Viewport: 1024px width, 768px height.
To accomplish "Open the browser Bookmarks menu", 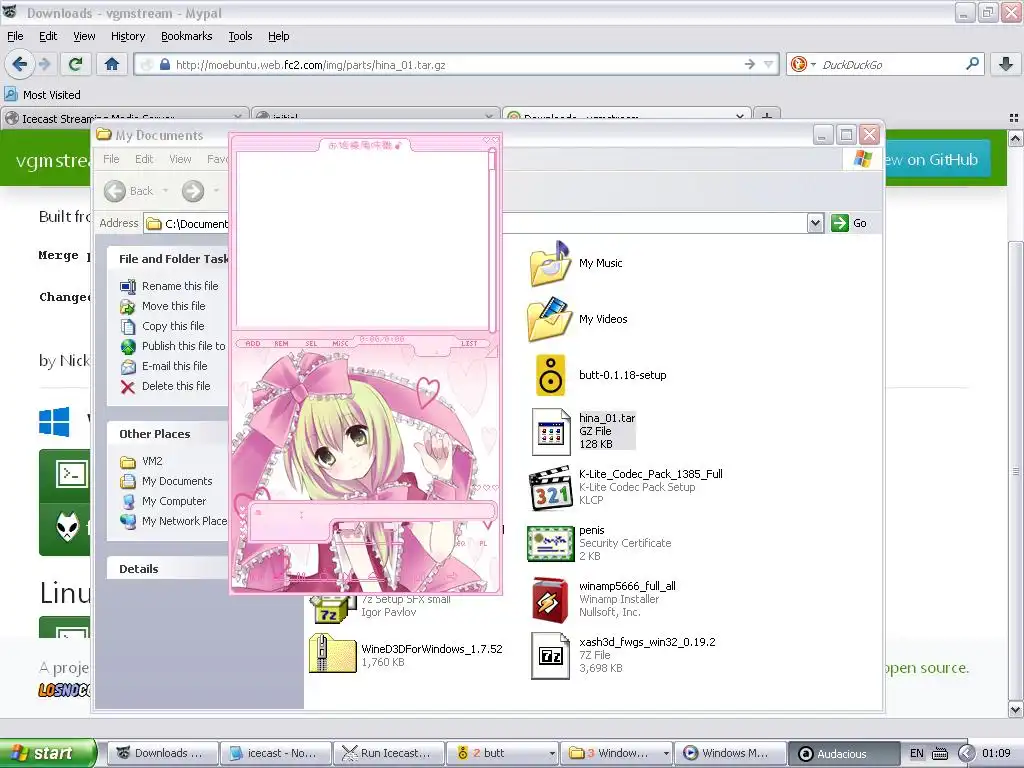I will [x=186, y=36].
